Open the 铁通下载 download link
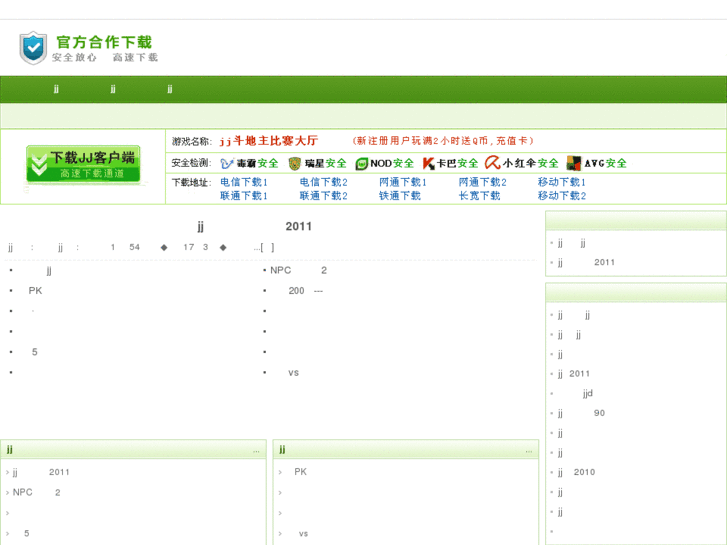 [400, 196]
